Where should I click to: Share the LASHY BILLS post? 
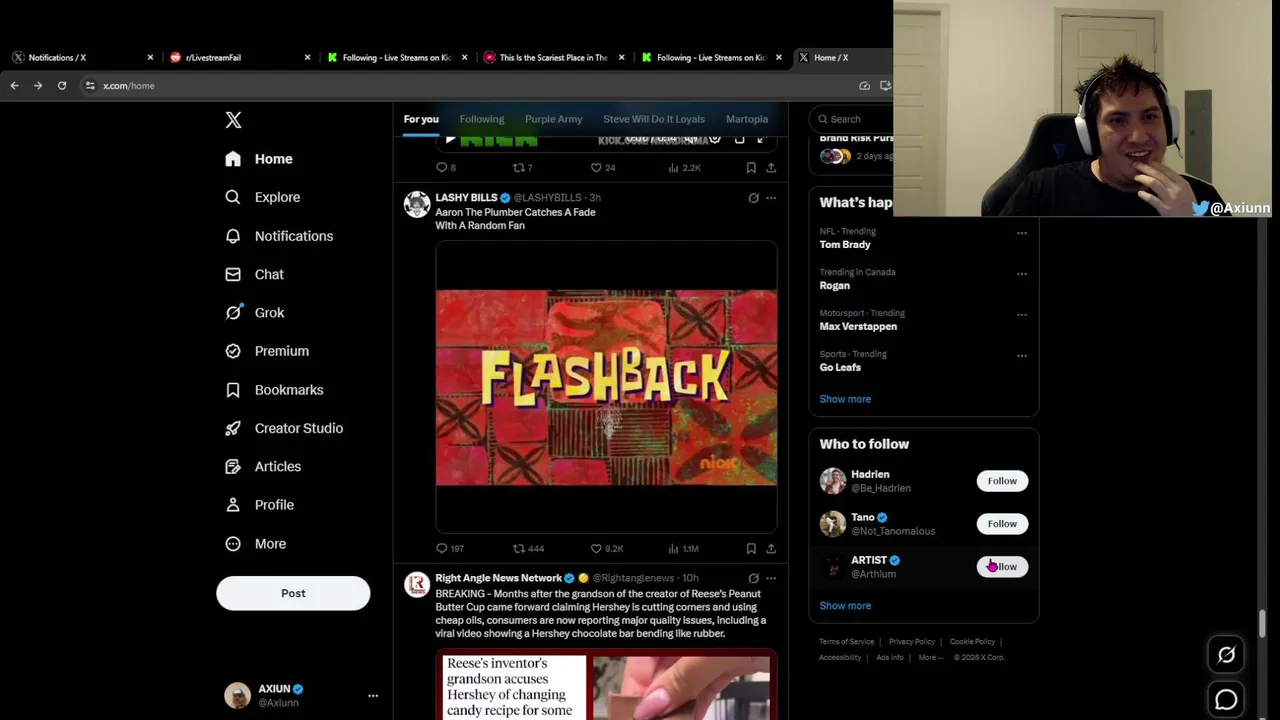pos(771,548)
